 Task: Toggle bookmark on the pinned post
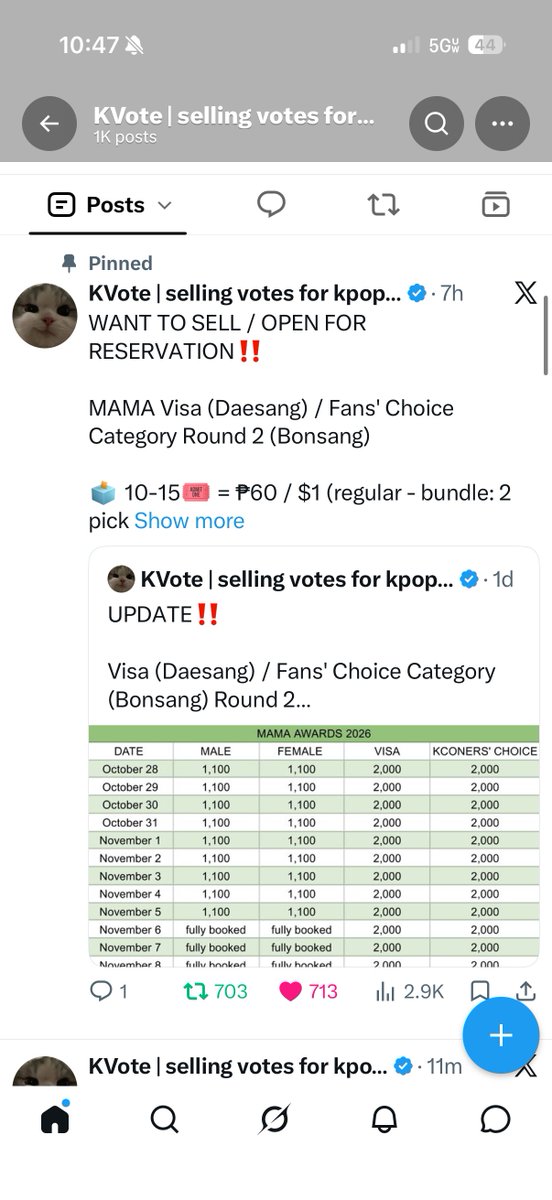tap(480, 991)
